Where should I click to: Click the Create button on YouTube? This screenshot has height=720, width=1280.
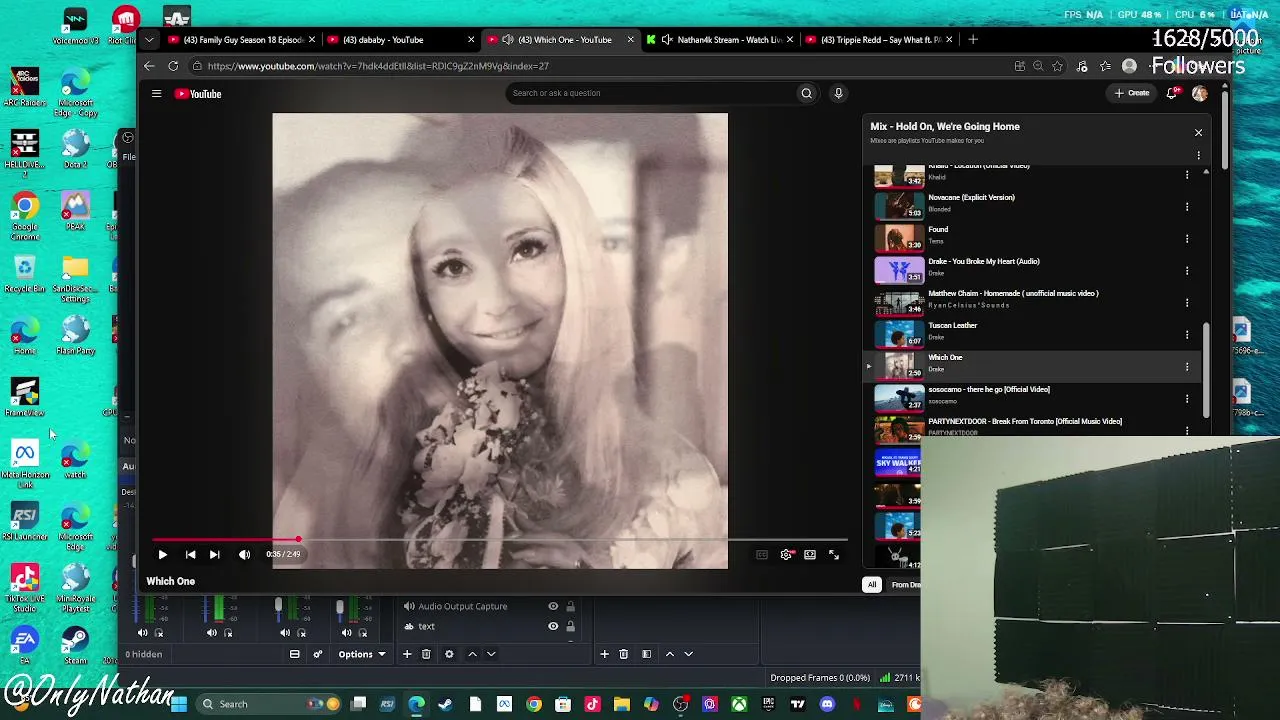pyautogui.click(x=1132, y=93)
